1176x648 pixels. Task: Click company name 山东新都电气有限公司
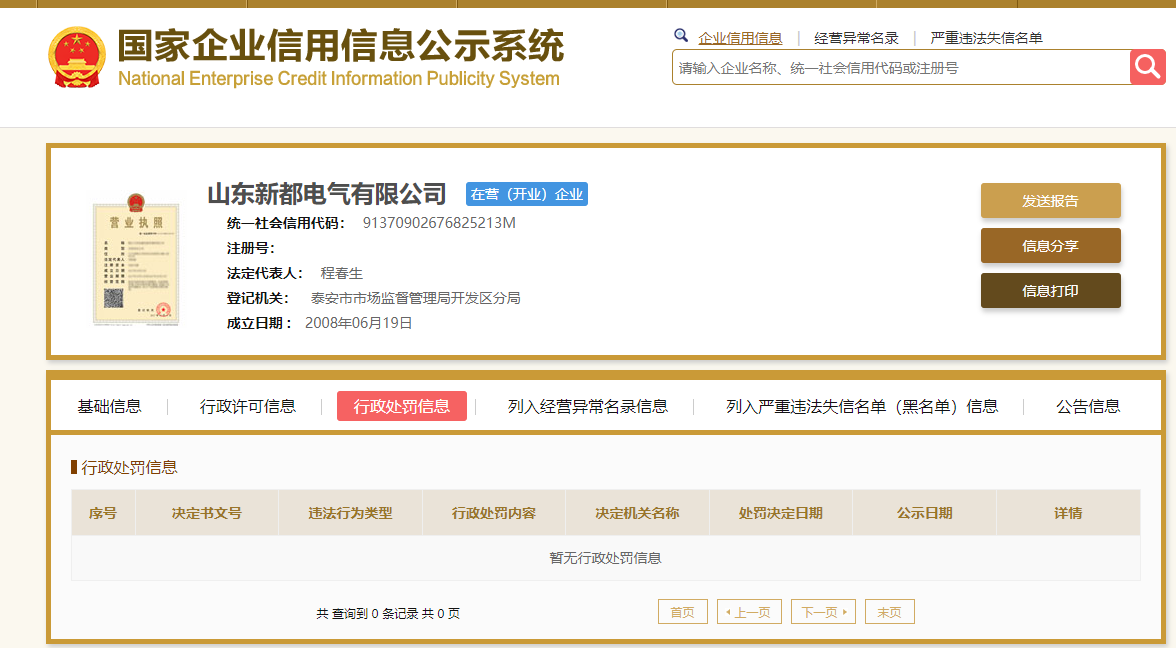click(327, 194)
